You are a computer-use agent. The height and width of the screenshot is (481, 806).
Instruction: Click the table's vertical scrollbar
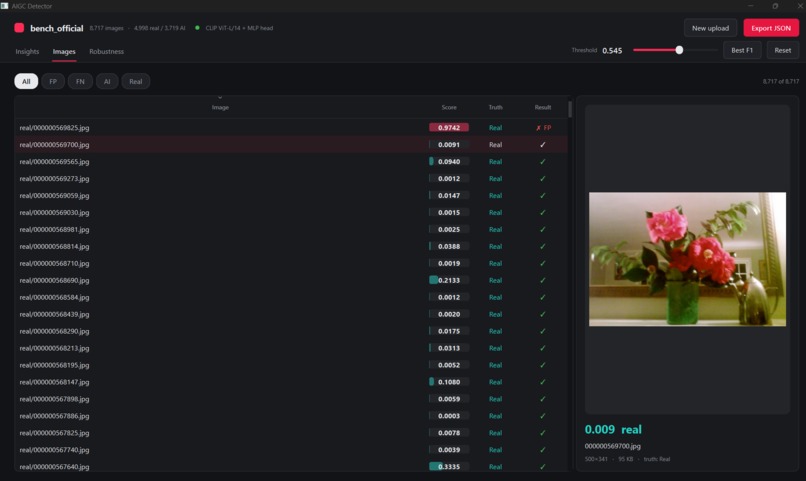click(570, 109)
